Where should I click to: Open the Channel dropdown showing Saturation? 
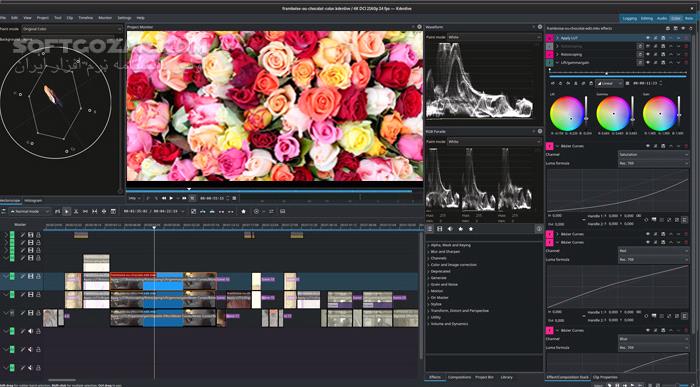coord(653,154)
